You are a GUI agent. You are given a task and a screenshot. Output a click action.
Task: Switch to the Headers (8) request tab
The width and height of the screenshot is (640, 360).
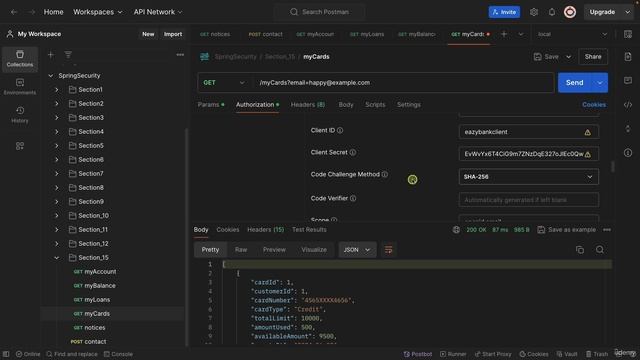[308, 104]
